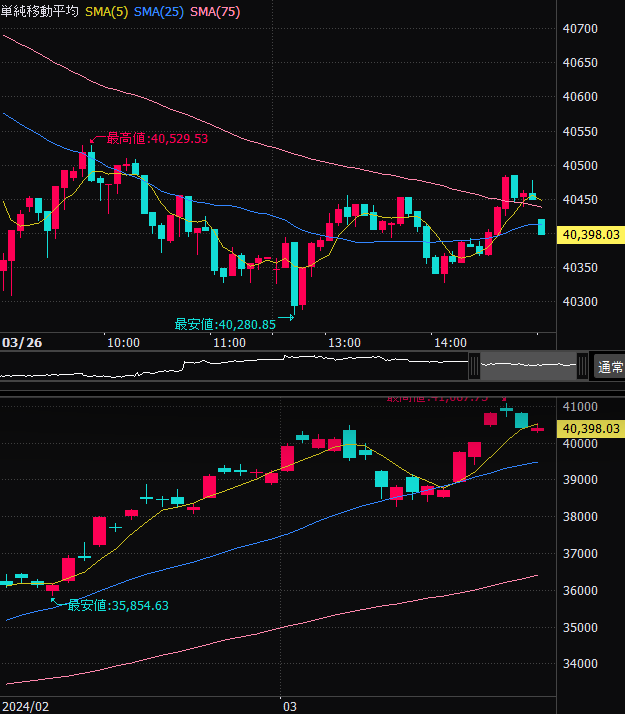
Task: Click the 40500 price axis label
Action: (x=580, y=165)
